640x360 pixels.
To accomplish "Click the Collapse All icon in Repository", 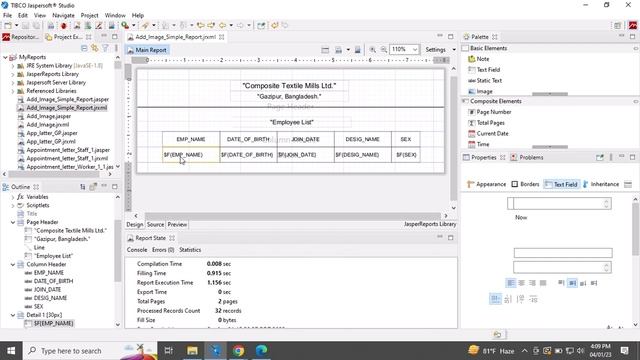I will point(84,48).
